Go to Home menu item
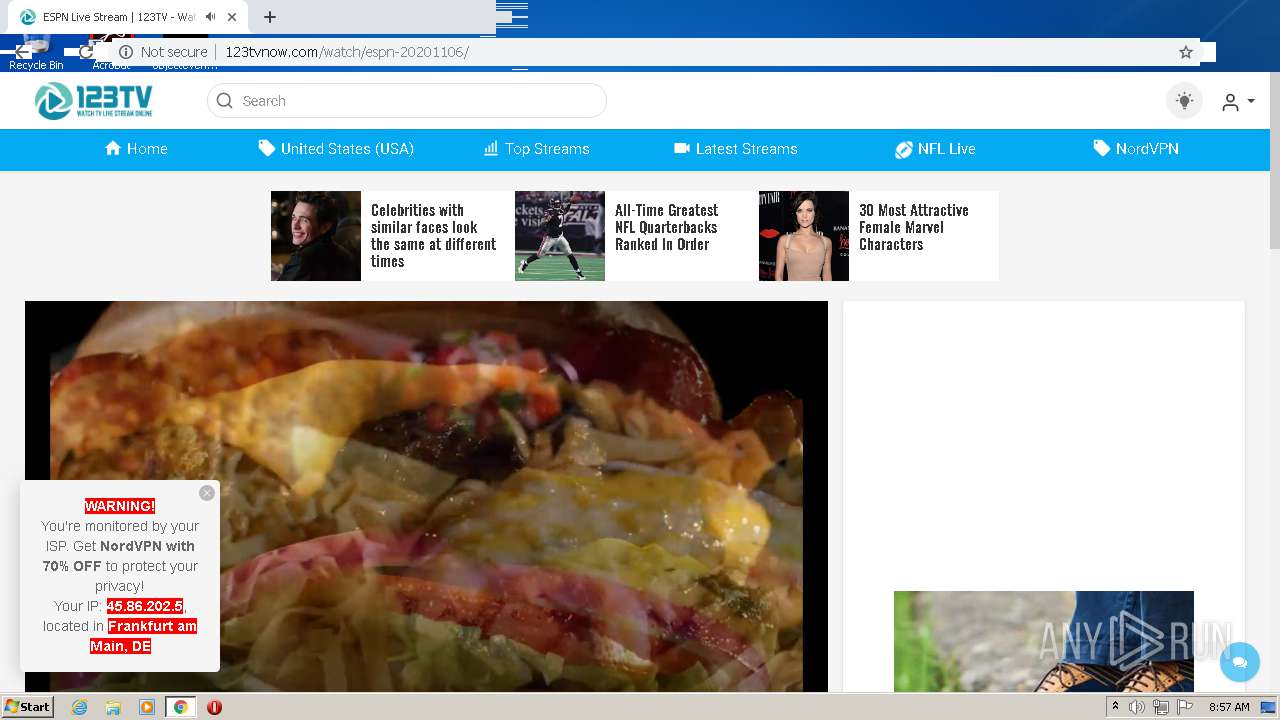 pyautogui.click(x=136, y=149)
